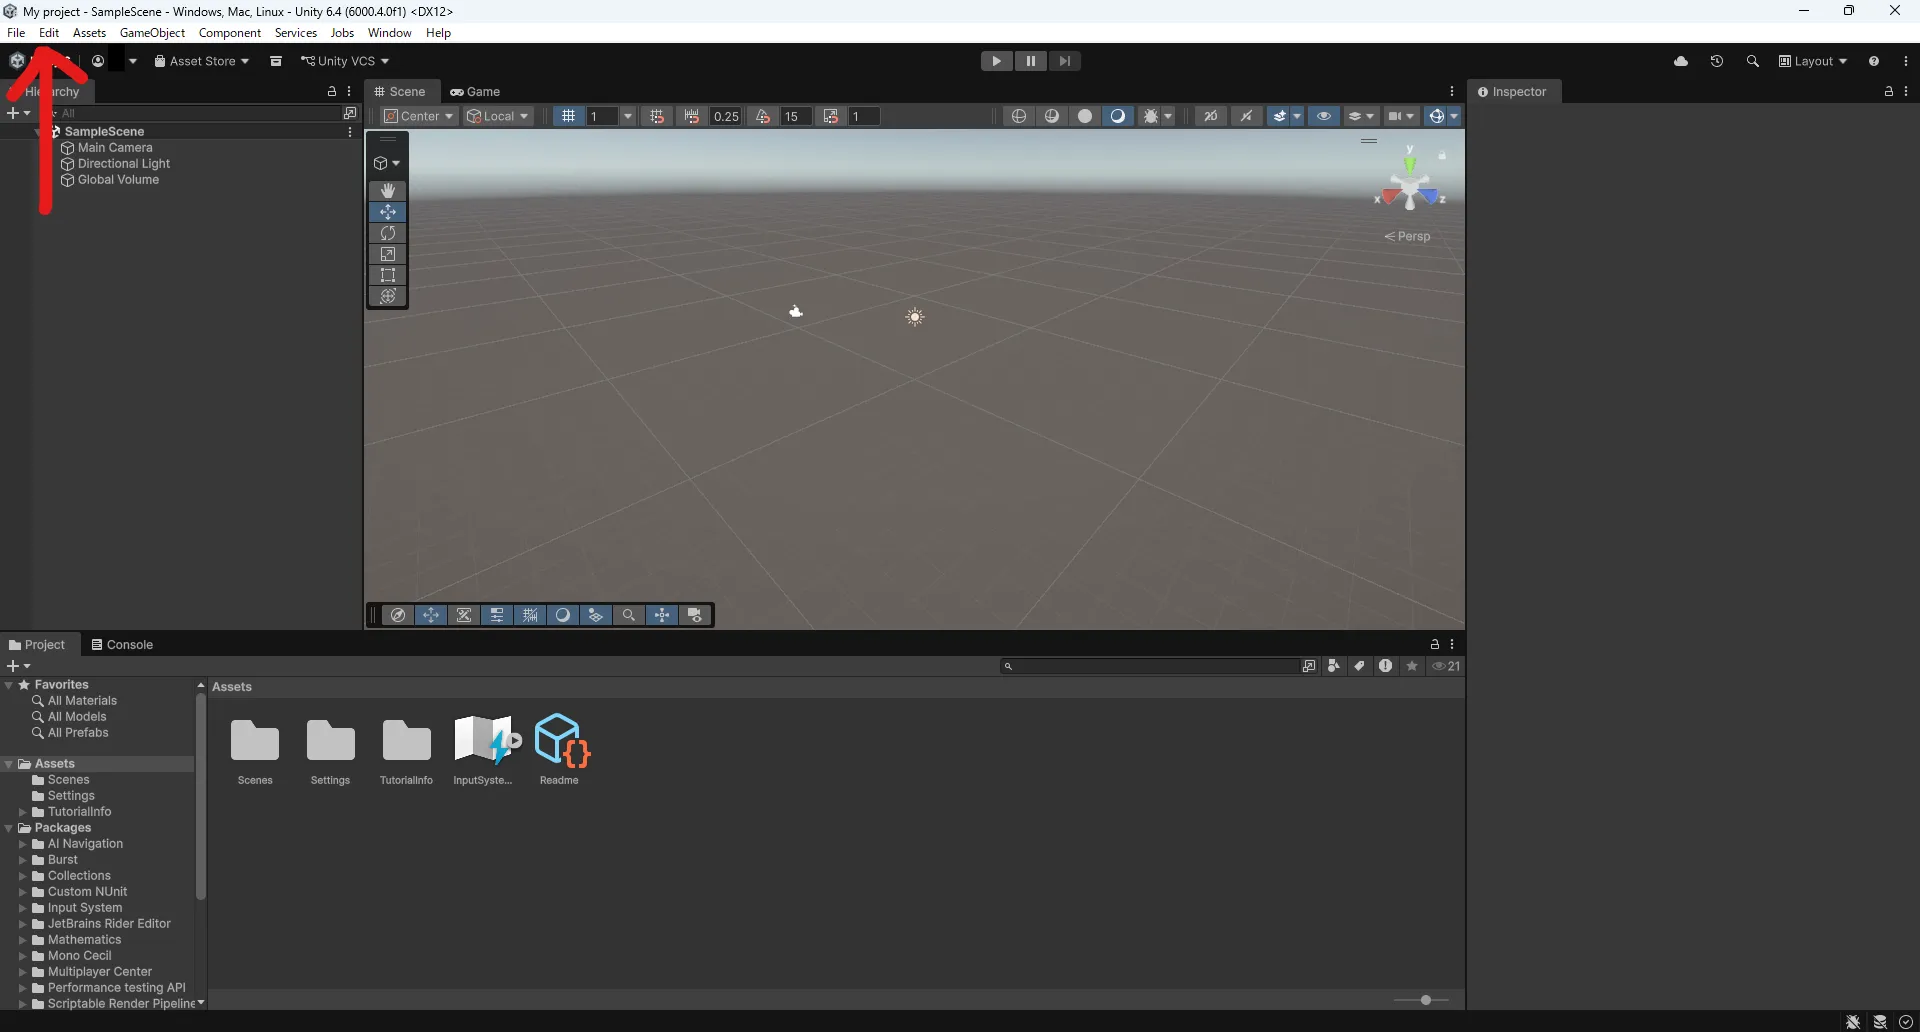Click the Asset Store button
Image resolution: width=1920 pixels, height=1032 pixels.
200,61
